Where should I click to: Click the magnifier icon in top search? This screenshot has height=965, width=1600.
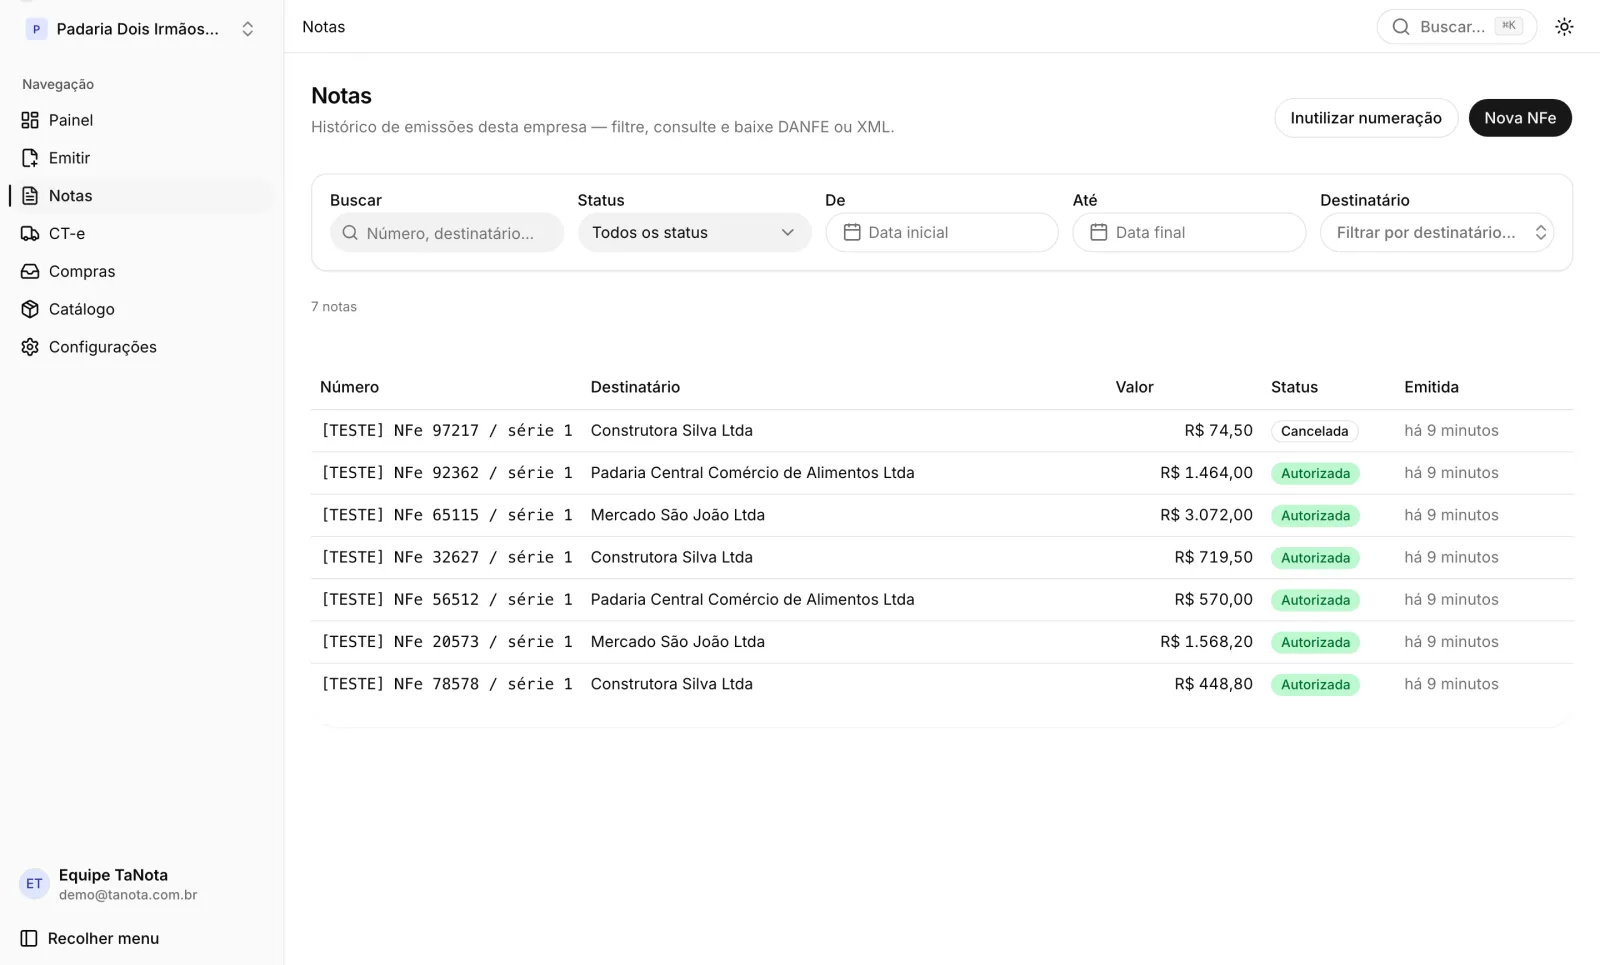point(1401,27)
